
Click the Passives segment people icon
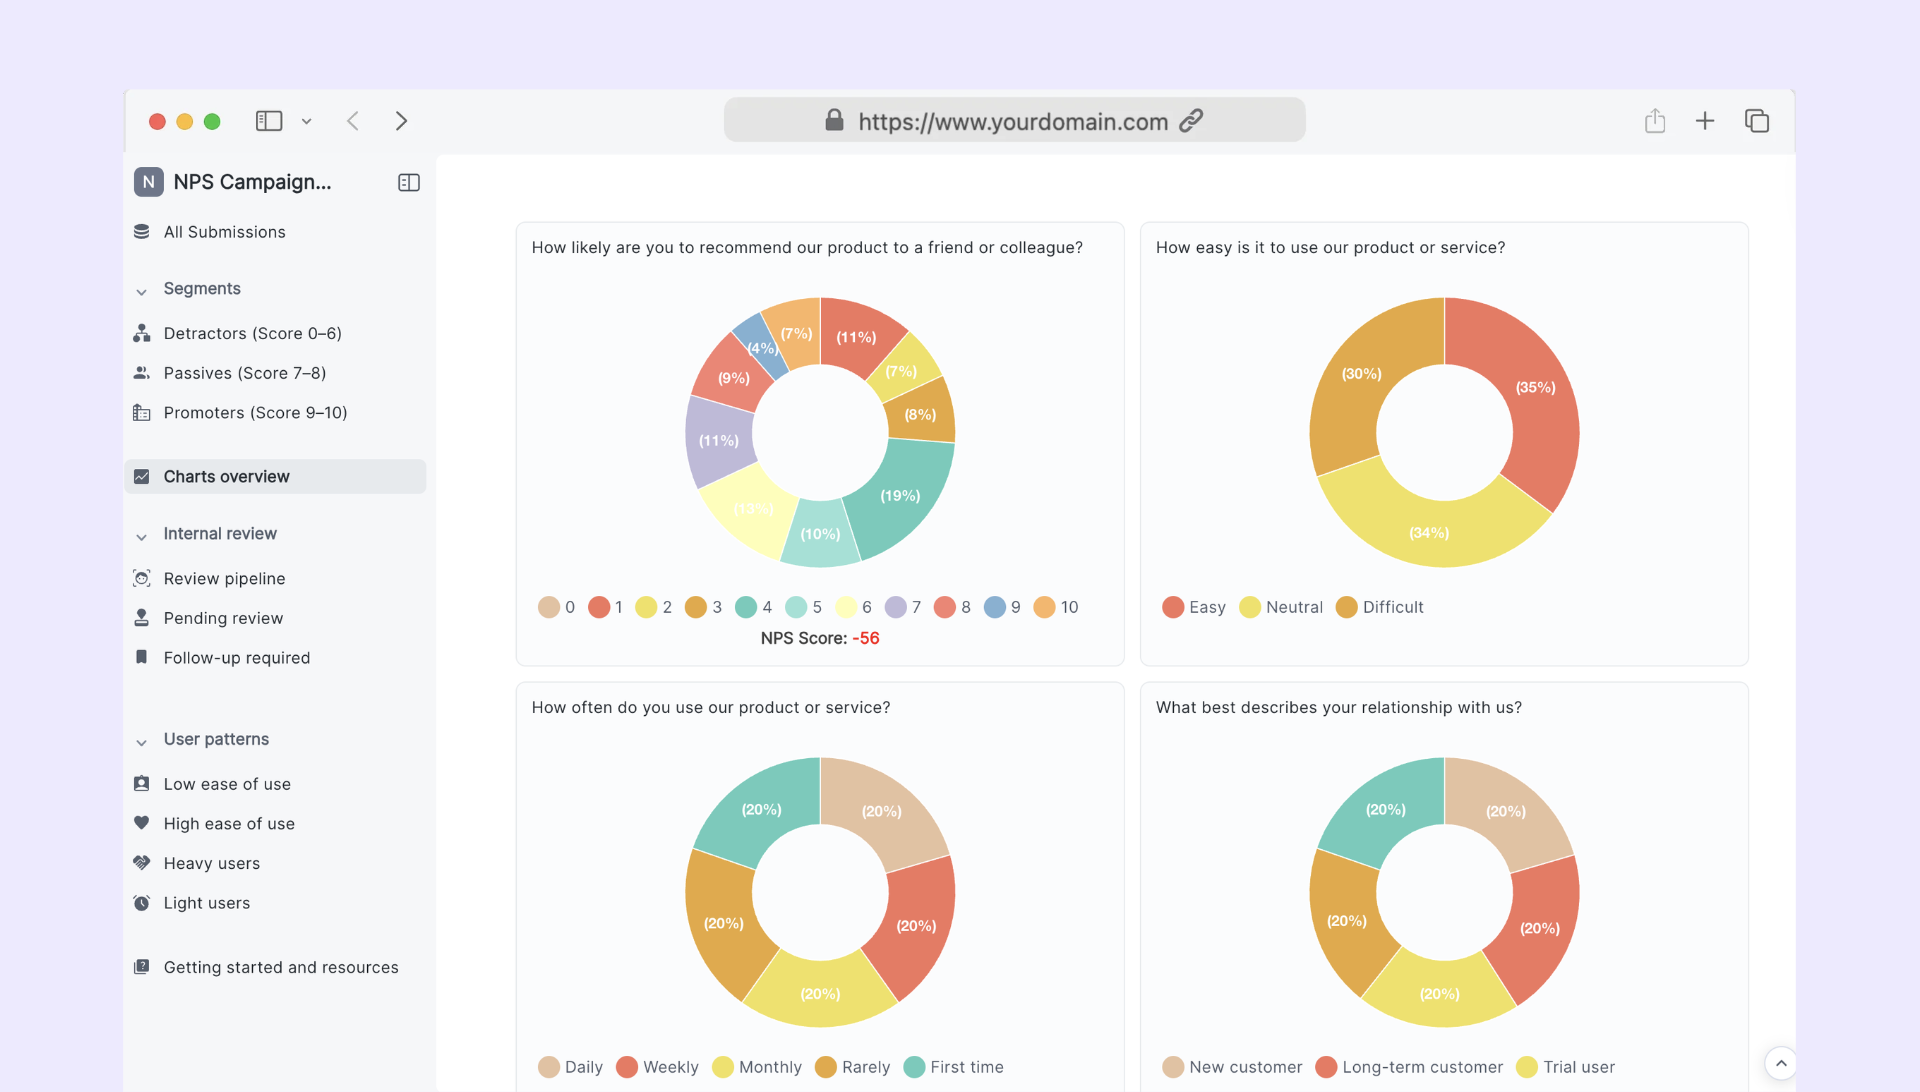(x=142, y=373)
